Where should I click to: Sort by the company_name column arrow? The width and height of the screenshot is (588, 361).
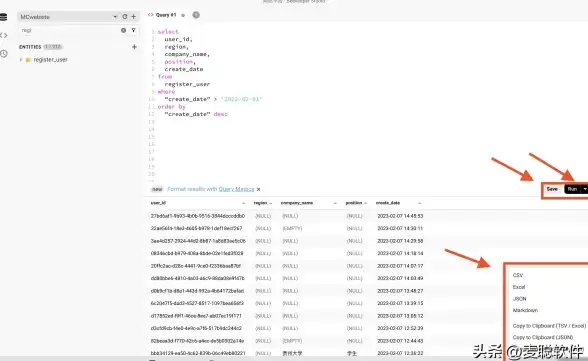pyautogui.click(x=335, y=203)
